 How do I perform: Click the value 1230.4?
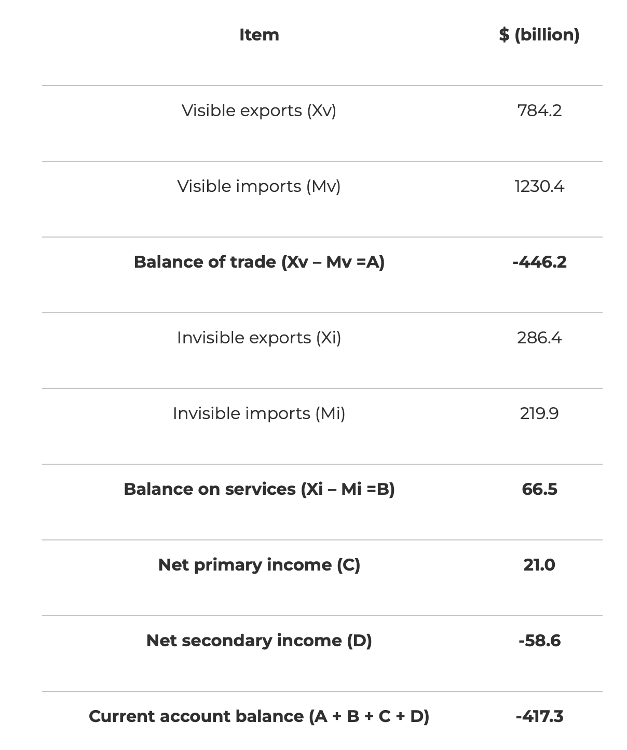(539, 187)
